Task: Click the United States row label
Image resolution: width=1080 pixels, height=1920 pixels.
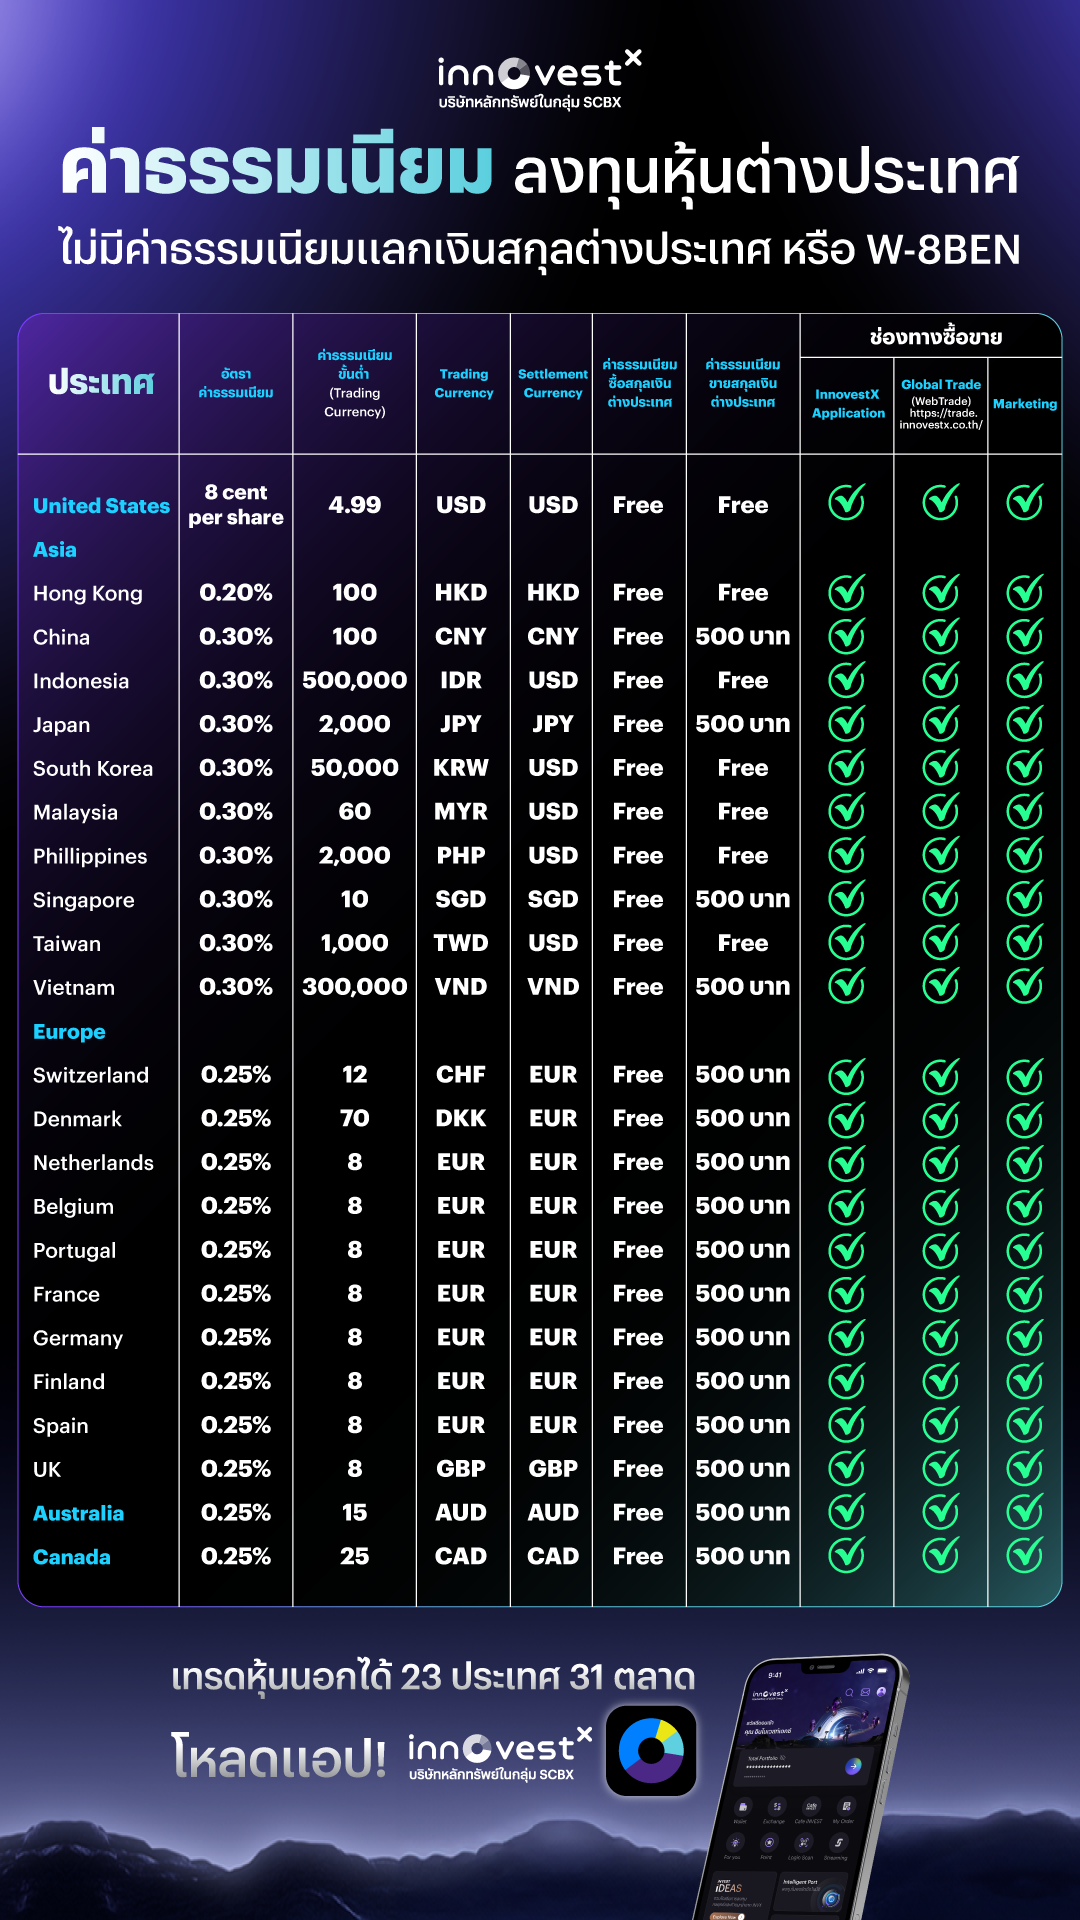Action: click(101, 506)
